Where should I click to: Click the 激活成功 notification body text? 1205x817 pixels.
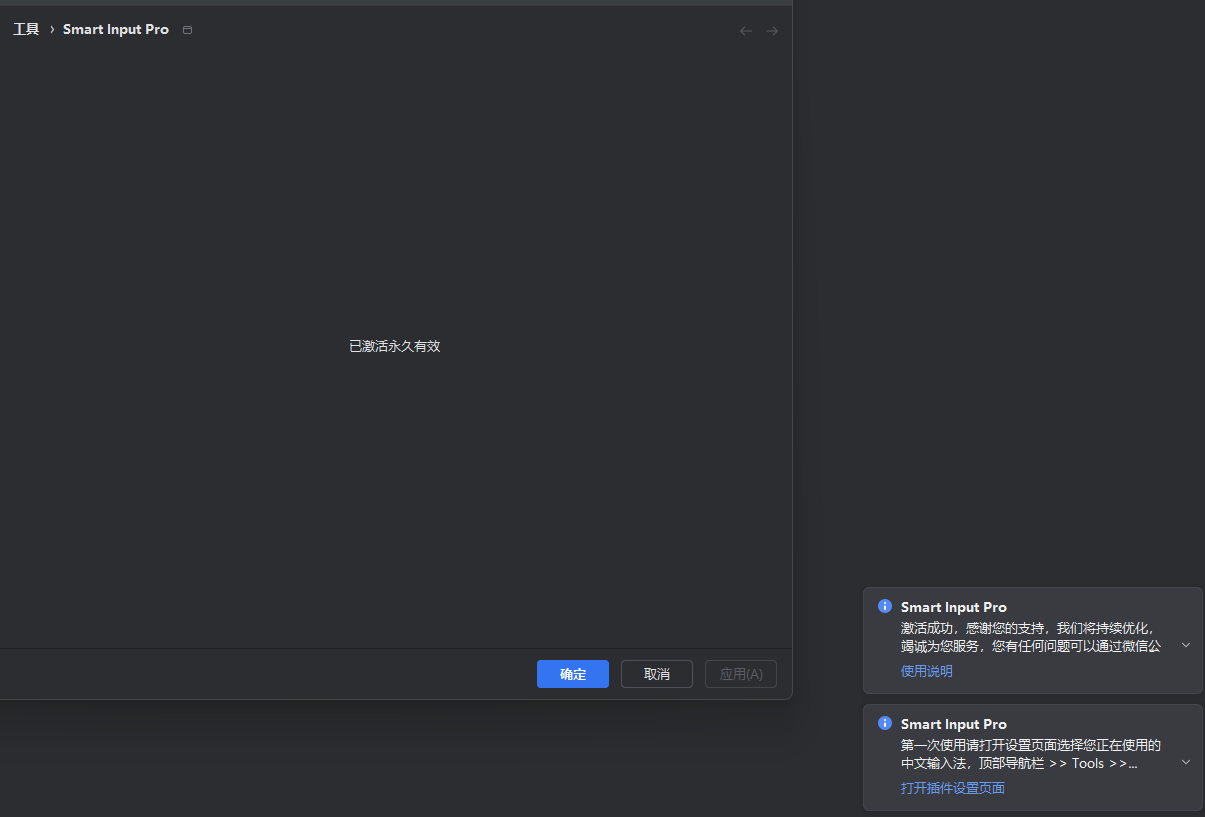(x=1031, y=637)
